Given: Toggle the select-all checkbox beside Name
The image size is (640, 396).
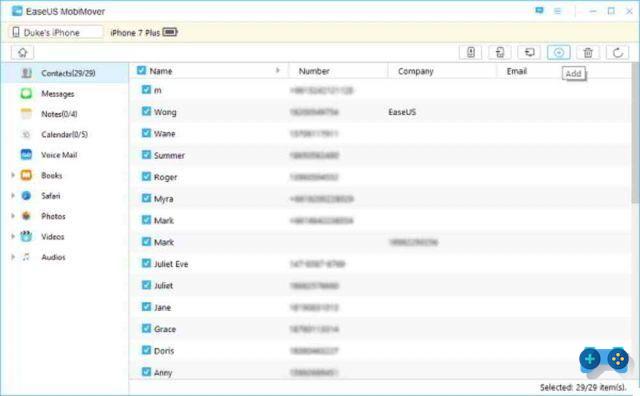Looking at the screenshot, I should (142, 70).
